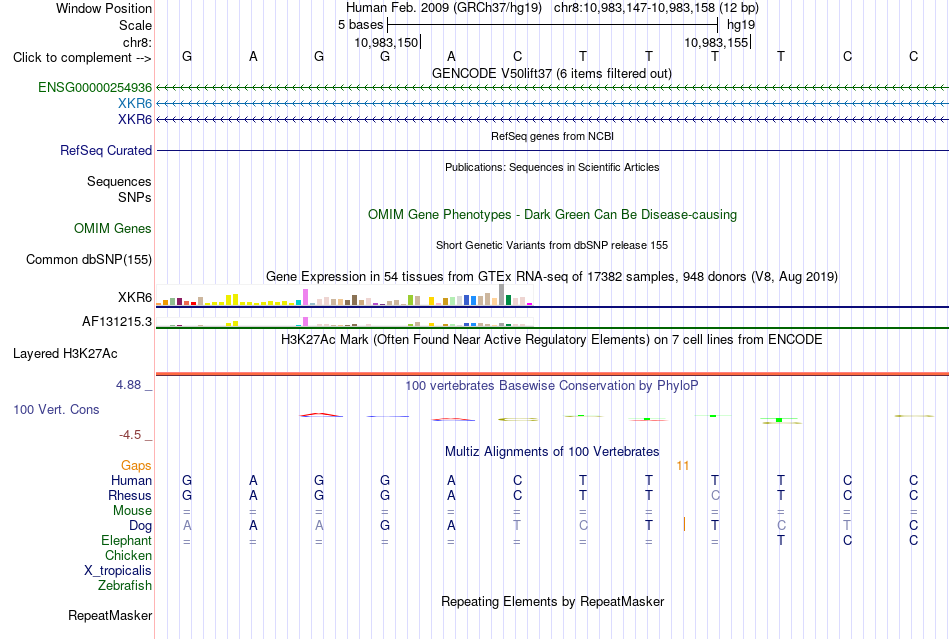
Task: Click '100 vertebrates Basewise Conservation by PhyloP'
Action: click(552, 385)
